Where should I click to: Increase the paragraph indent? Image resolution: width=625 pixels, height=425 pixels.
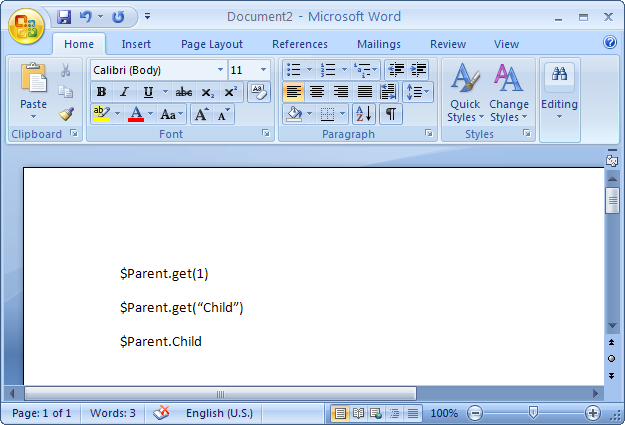418,70
